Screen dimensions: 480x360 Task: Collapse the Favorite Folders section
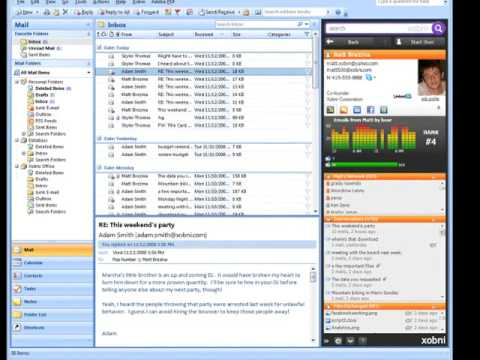pos(89,34)
